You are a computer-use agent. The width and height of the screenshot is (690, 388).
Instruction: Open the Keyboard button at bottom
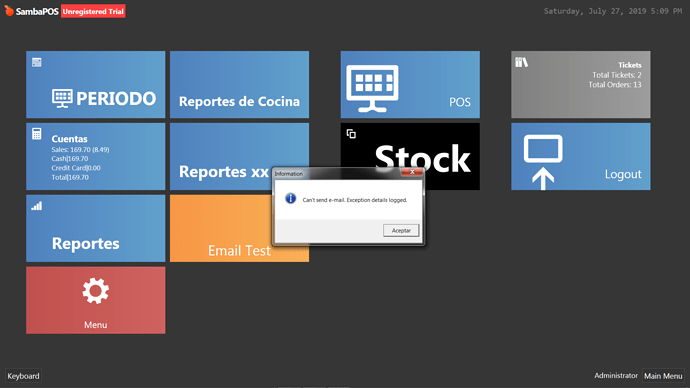point(23,376)
